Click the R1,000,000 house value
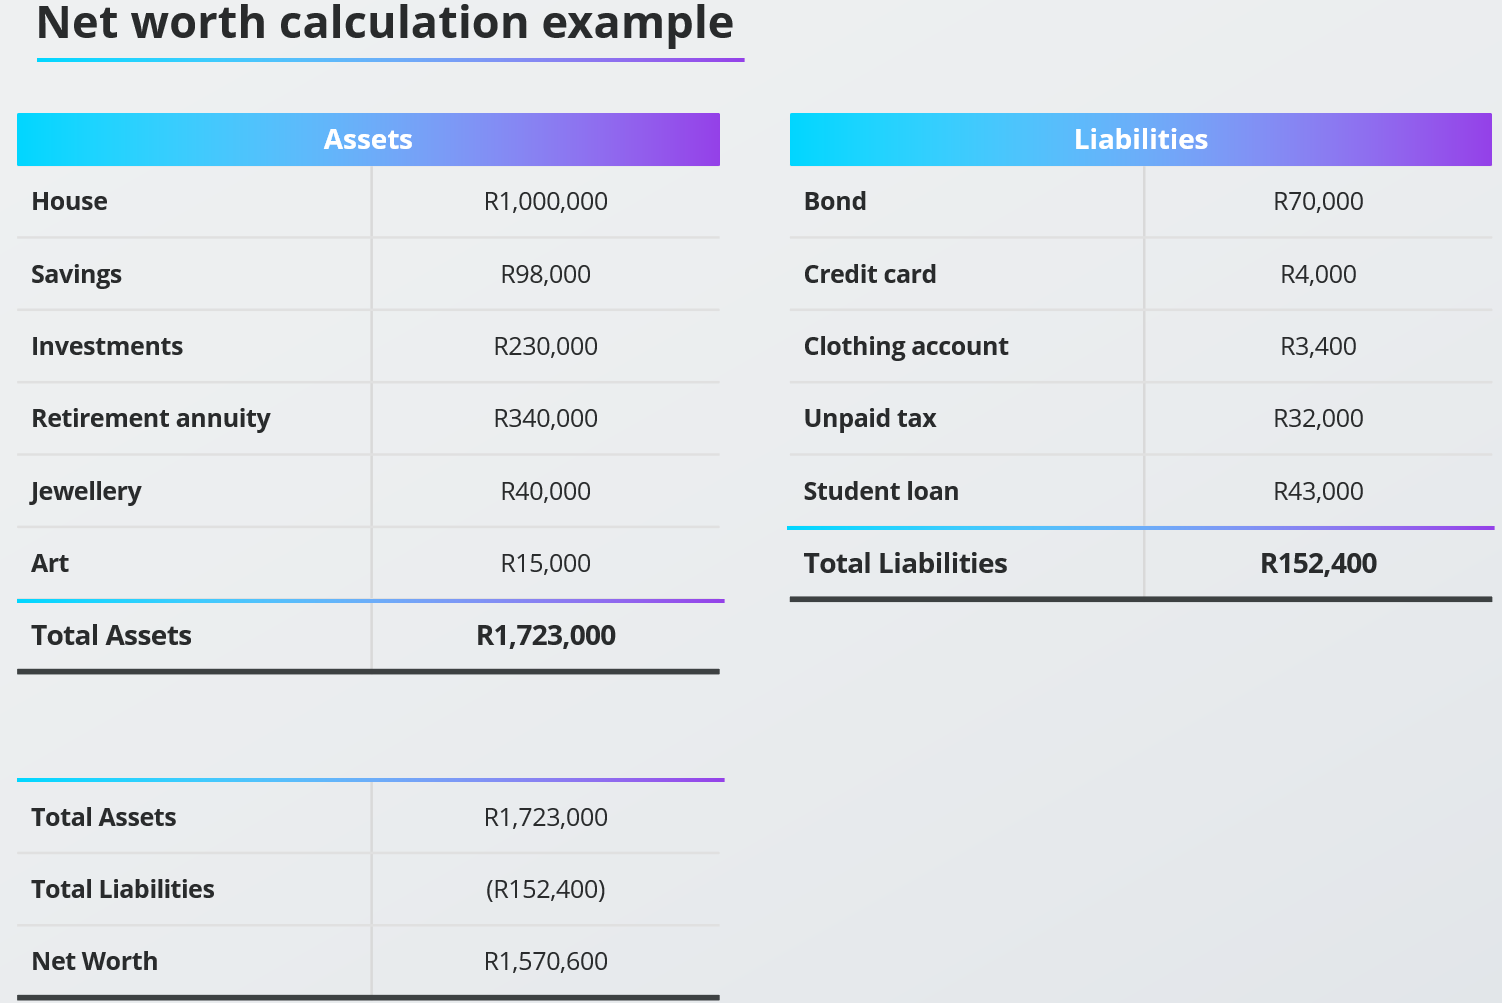1502x1003 pixels. (x=546, y=201)
